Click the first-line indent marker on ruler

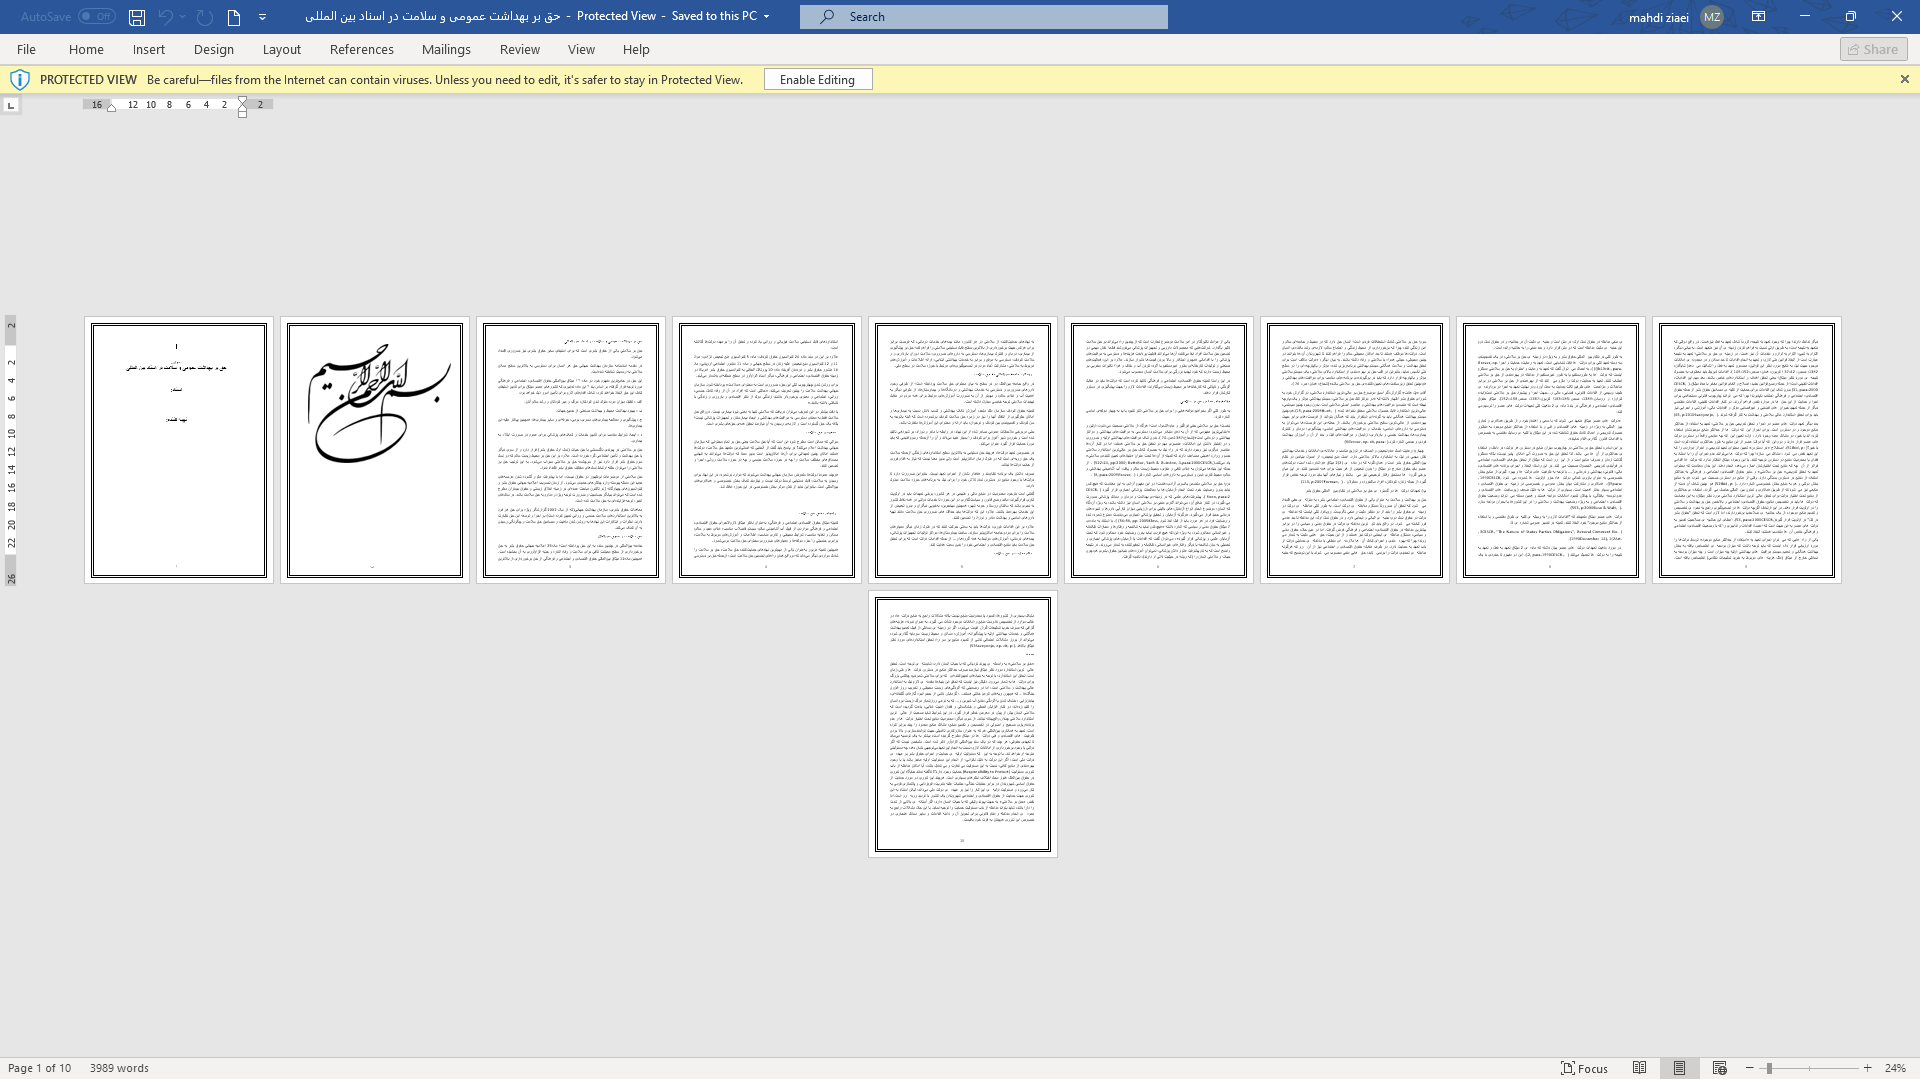242,101
